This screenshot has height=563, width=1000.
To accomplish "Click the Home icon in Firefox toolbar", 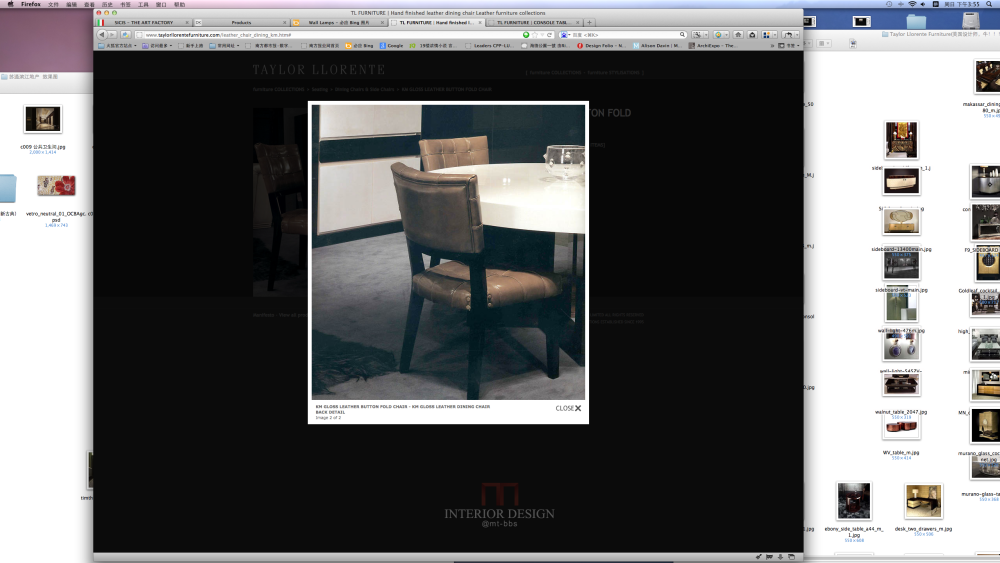I will click(738, 34).
